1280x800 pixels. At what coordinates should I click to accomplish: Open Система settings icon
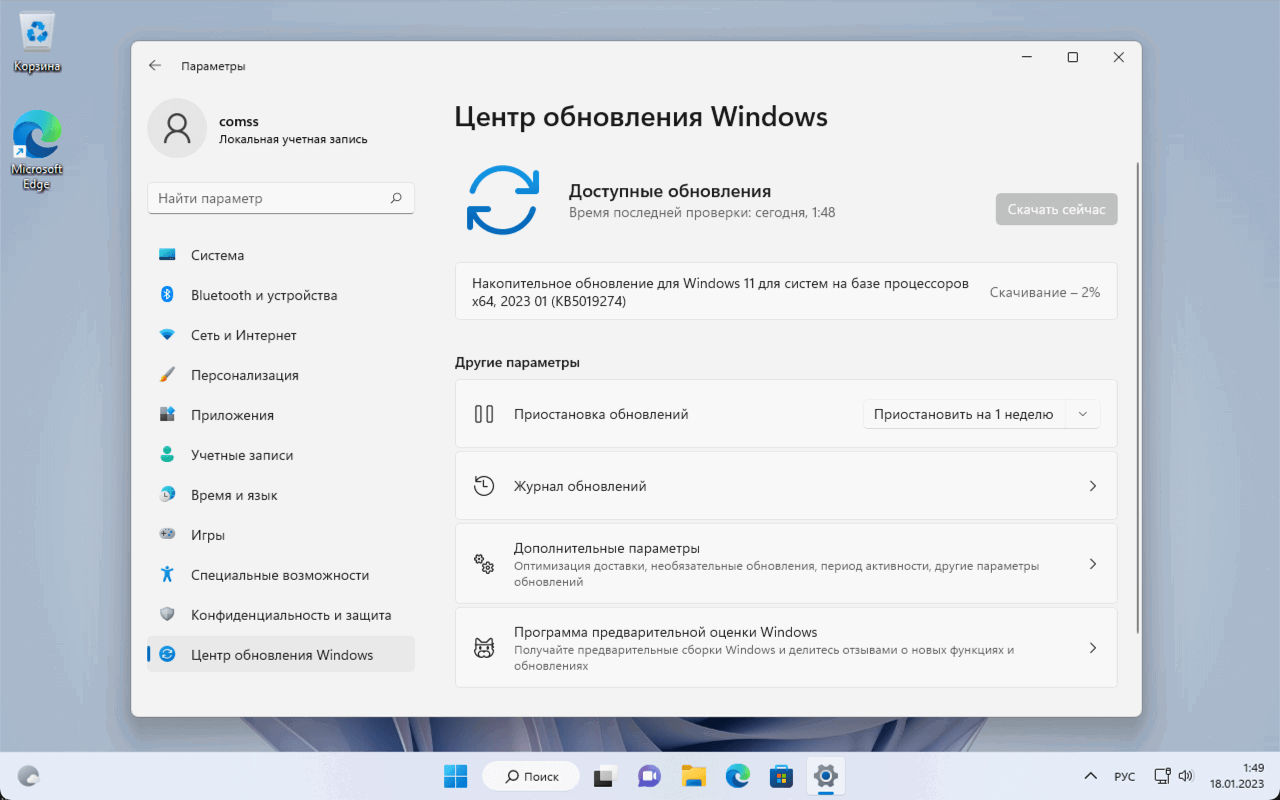pos(167,255)
